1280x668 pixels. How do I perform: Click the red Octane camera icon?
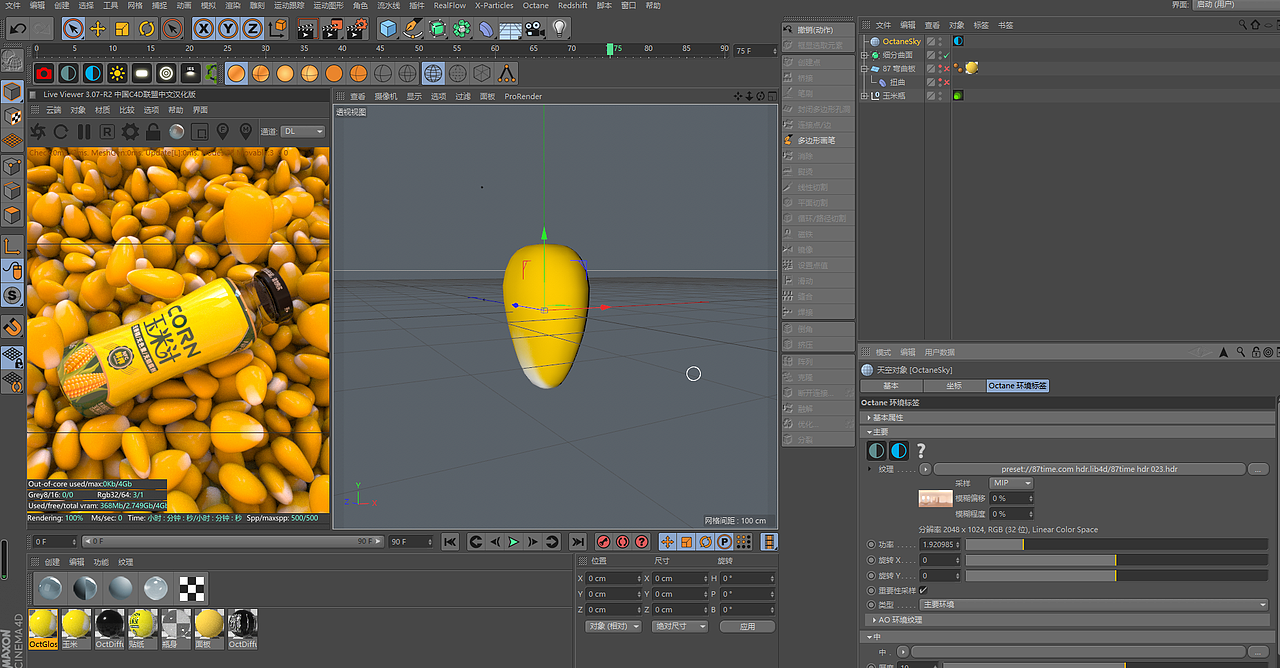click(x=43, y=73)
